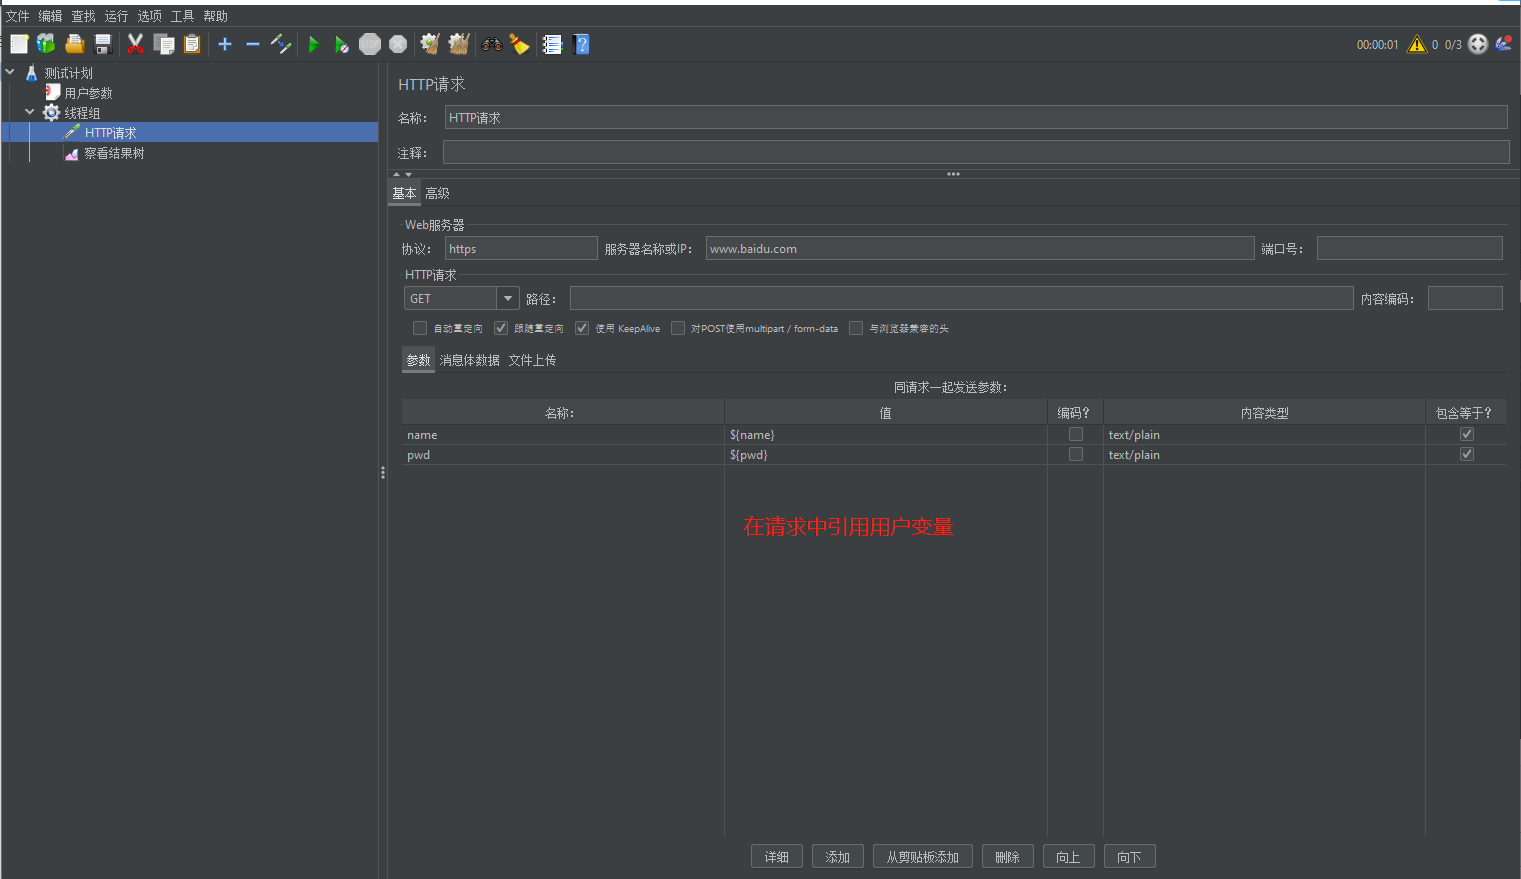Open the 工具 menu
The image size is (1521, 879).
(x=183, y=16)
